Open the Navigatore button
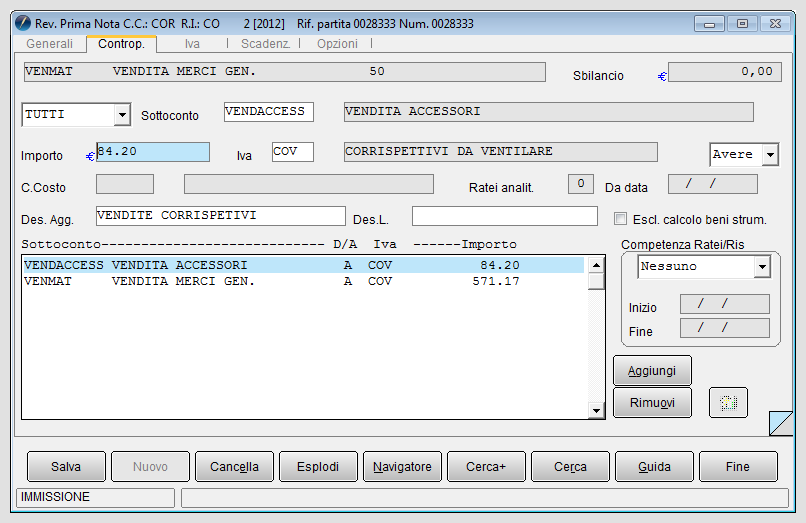806x523 pixels. click(402, 466)
